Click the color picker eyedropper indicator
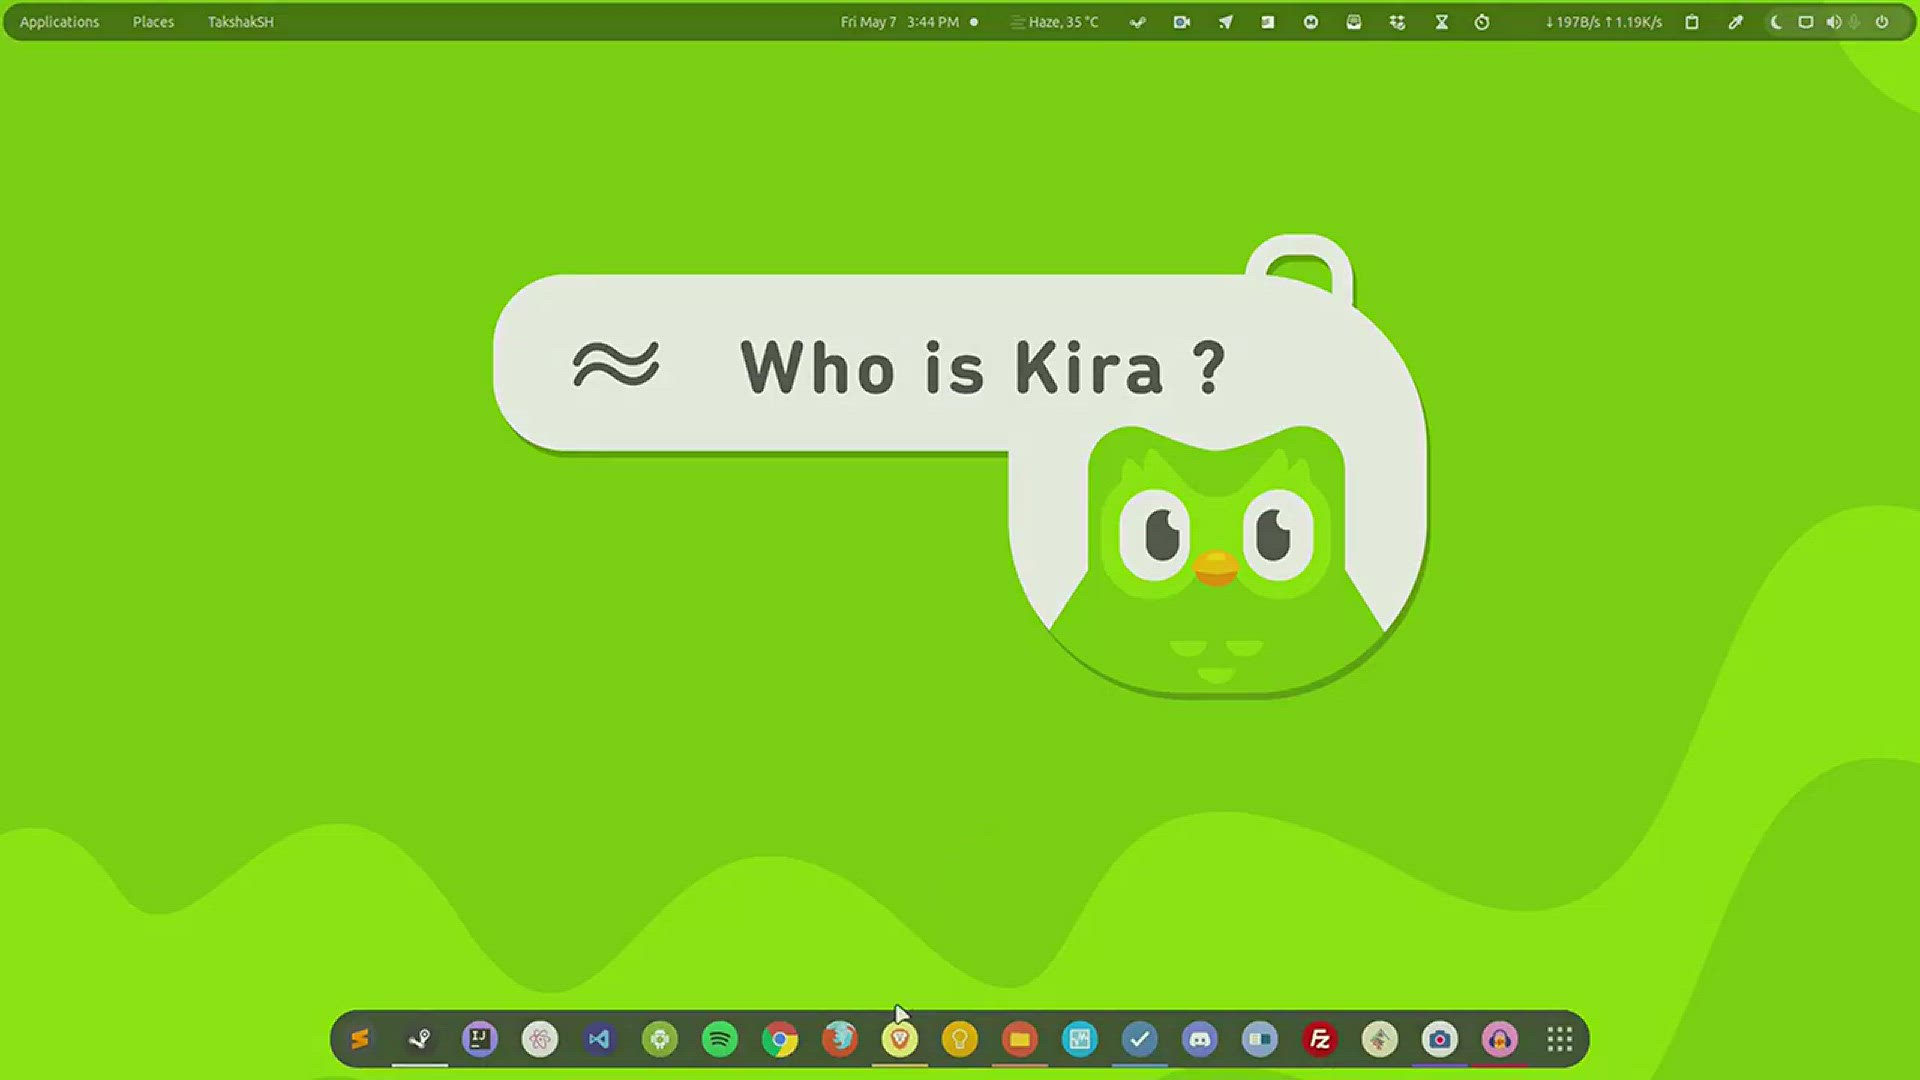 [1736, 22]
